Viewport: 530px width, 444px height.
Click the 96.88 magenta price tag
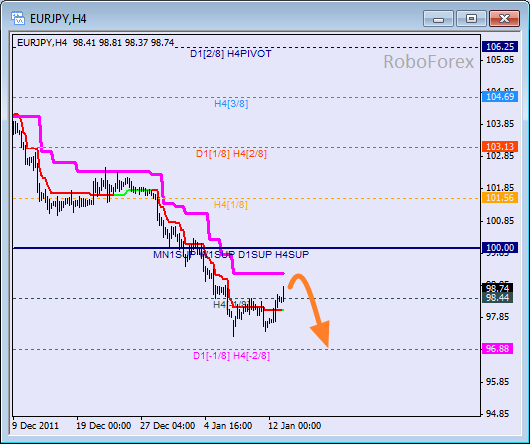pyautogui.click(x=498, y=348)
